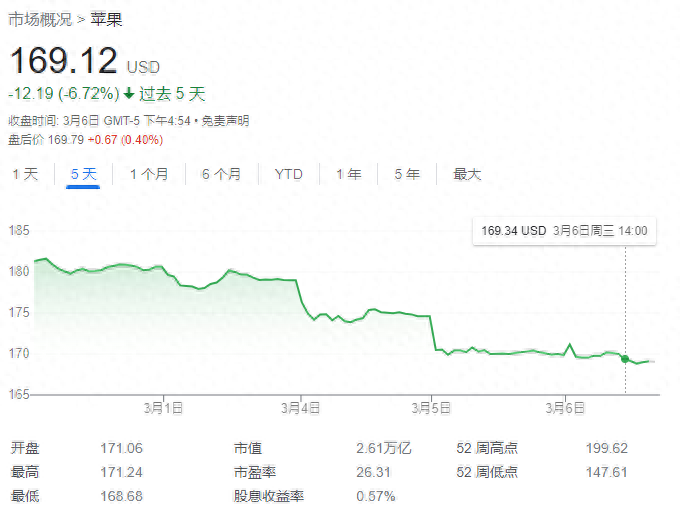
Task: Click the 169.34 USD chart tooltip
Action: [x=564, y=231]
